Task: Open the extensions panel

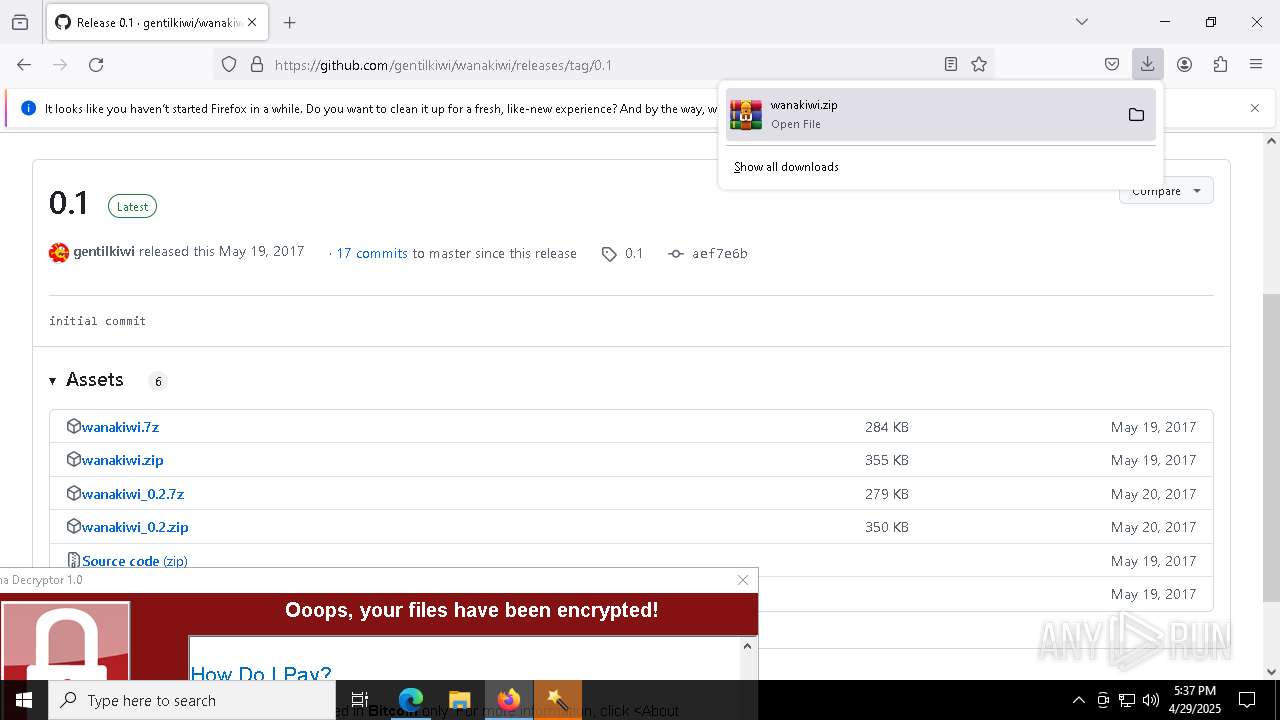Action: click(1220, 64)
